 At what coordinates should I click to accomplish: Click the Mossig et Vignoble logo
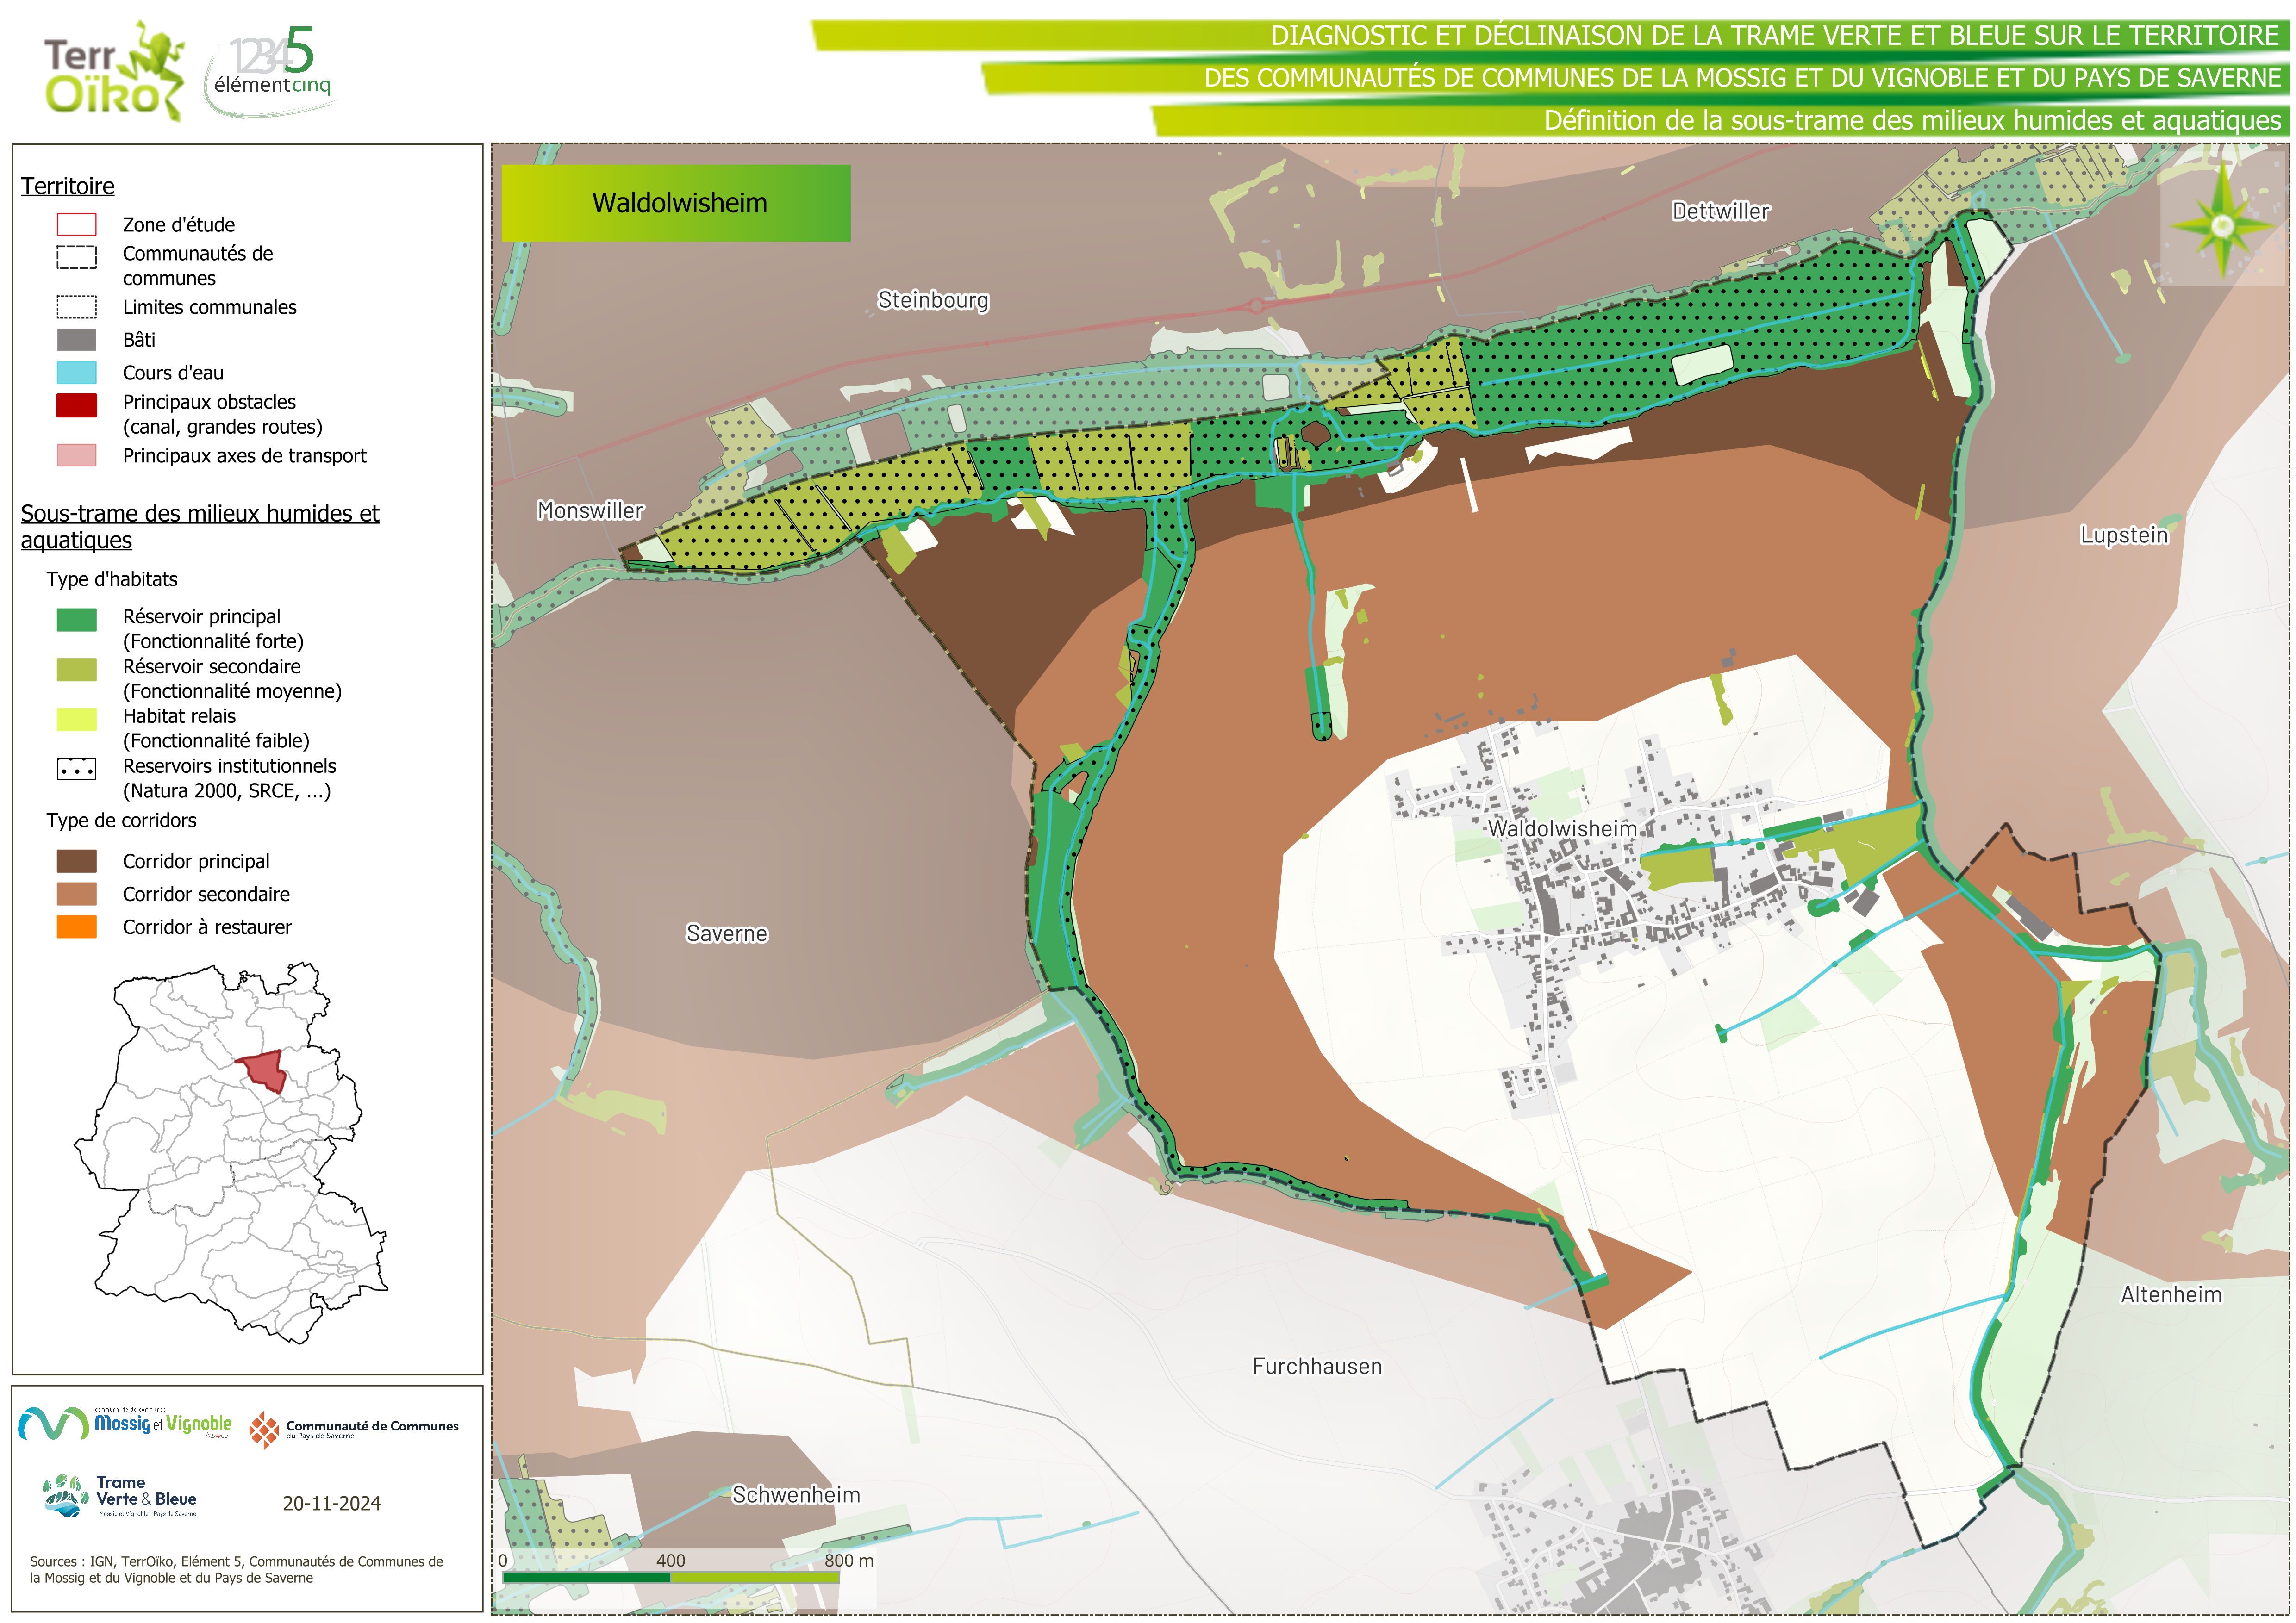(126, 1424)
